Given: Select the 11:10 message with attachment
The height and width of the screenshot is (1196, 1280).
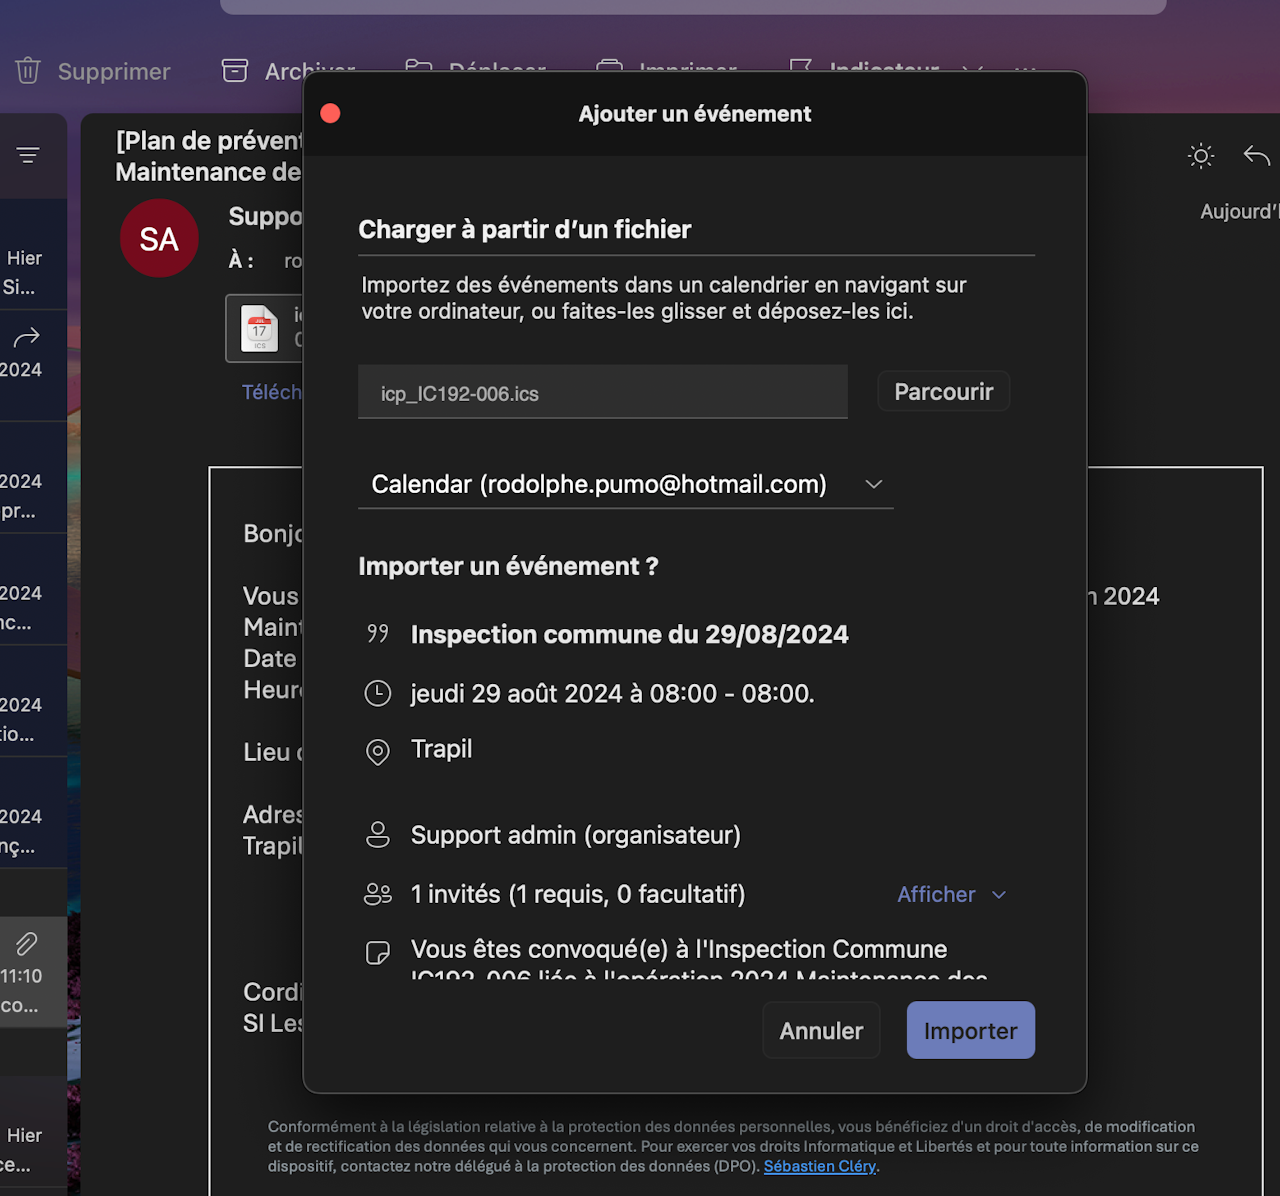Looking at the screenshot, I should (x=30, y=975).
